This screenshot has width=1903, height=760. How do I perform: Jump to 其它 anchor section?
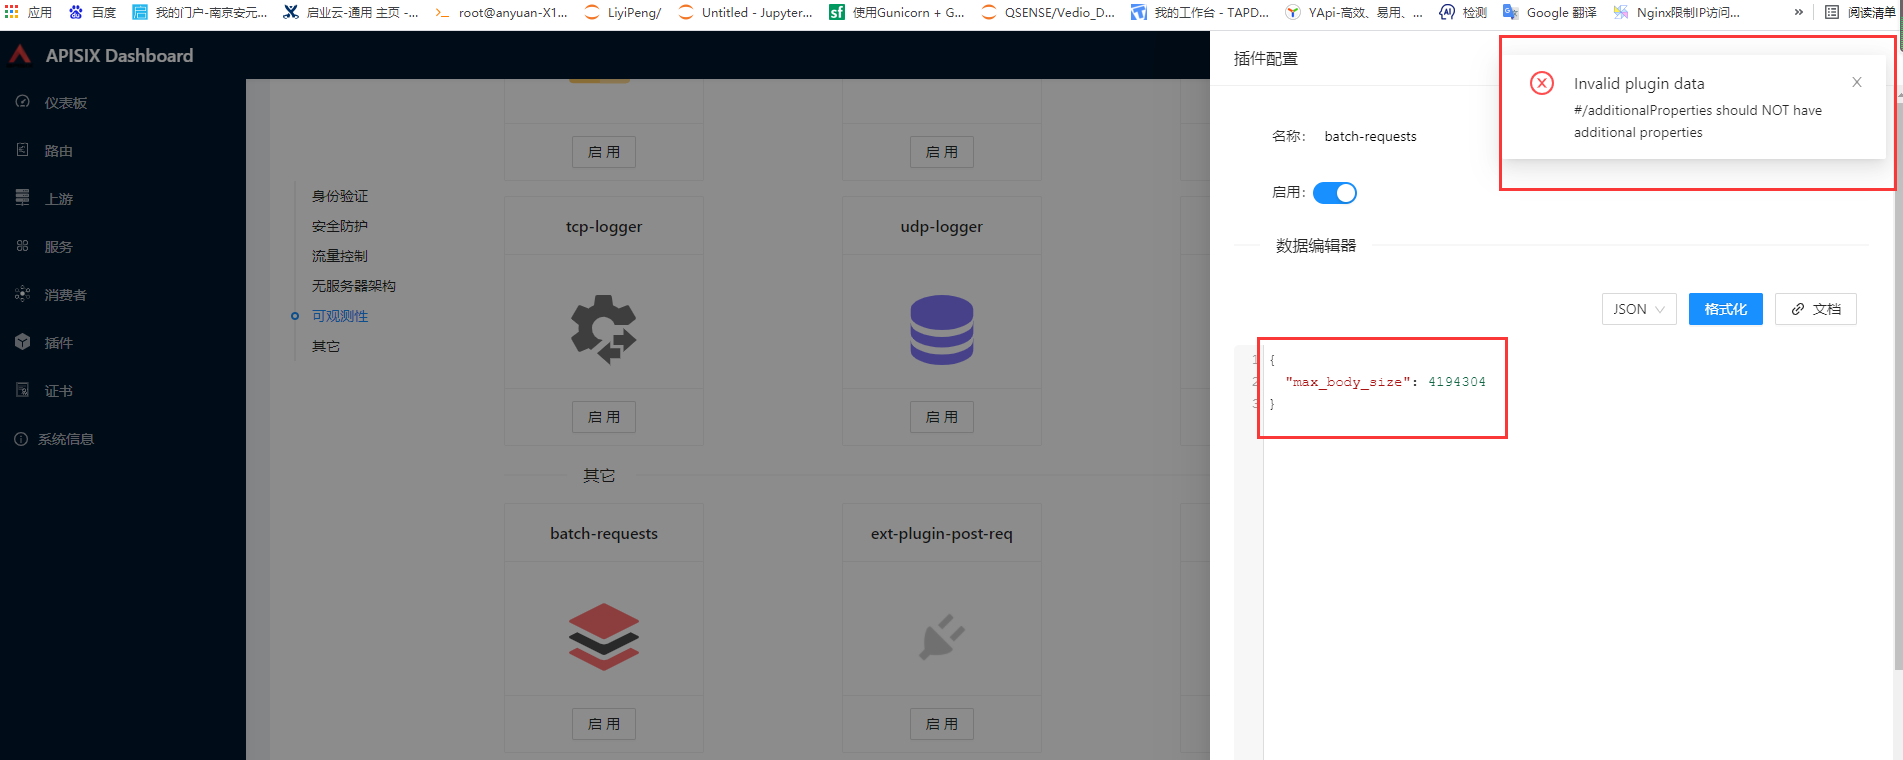pyautogui.click(x=326, y=346)
